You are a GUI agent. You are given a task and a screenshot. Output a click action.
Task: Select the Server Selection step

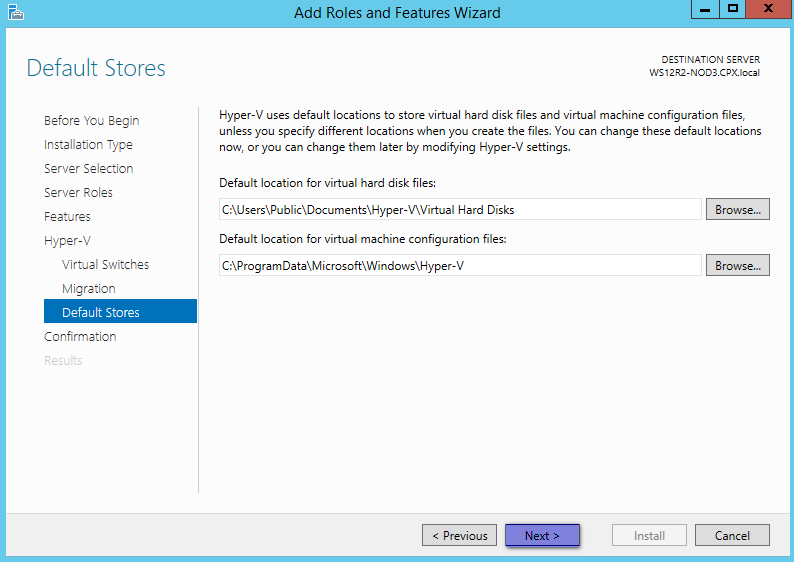(89, 168)
